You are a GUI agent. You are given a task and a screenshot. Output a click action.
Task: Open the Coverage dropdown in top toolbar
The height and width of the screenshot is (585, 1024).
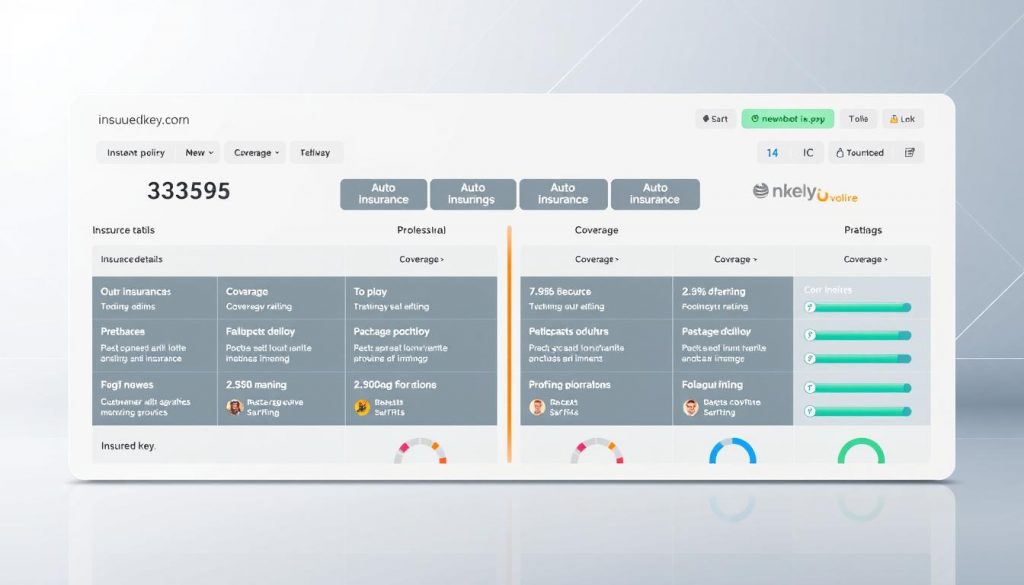pyautogui.click(x=256, y=153)
